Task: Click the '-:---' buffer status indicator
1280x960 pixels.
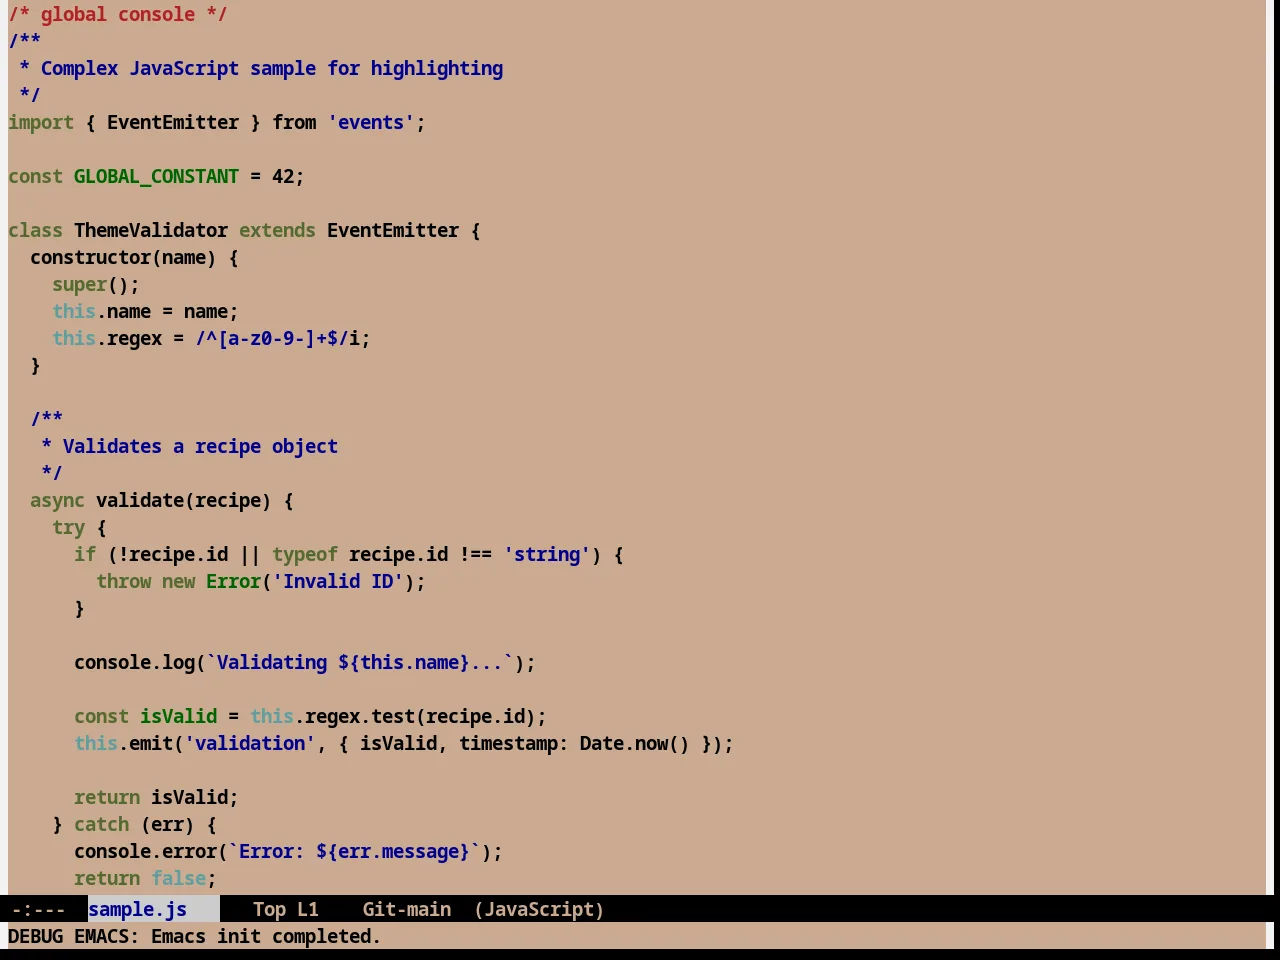Action: 38,909
